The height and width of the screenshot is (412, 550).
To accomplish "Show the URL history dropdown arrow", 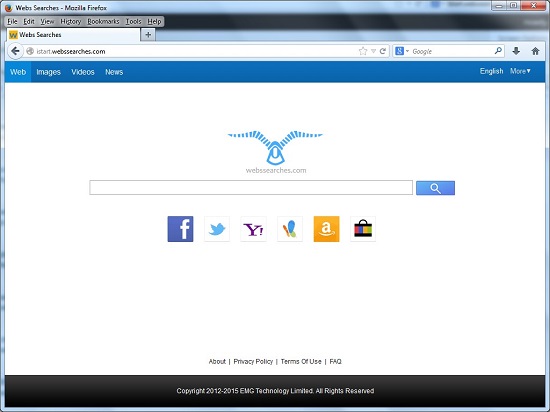I will [x=373, y=51].
